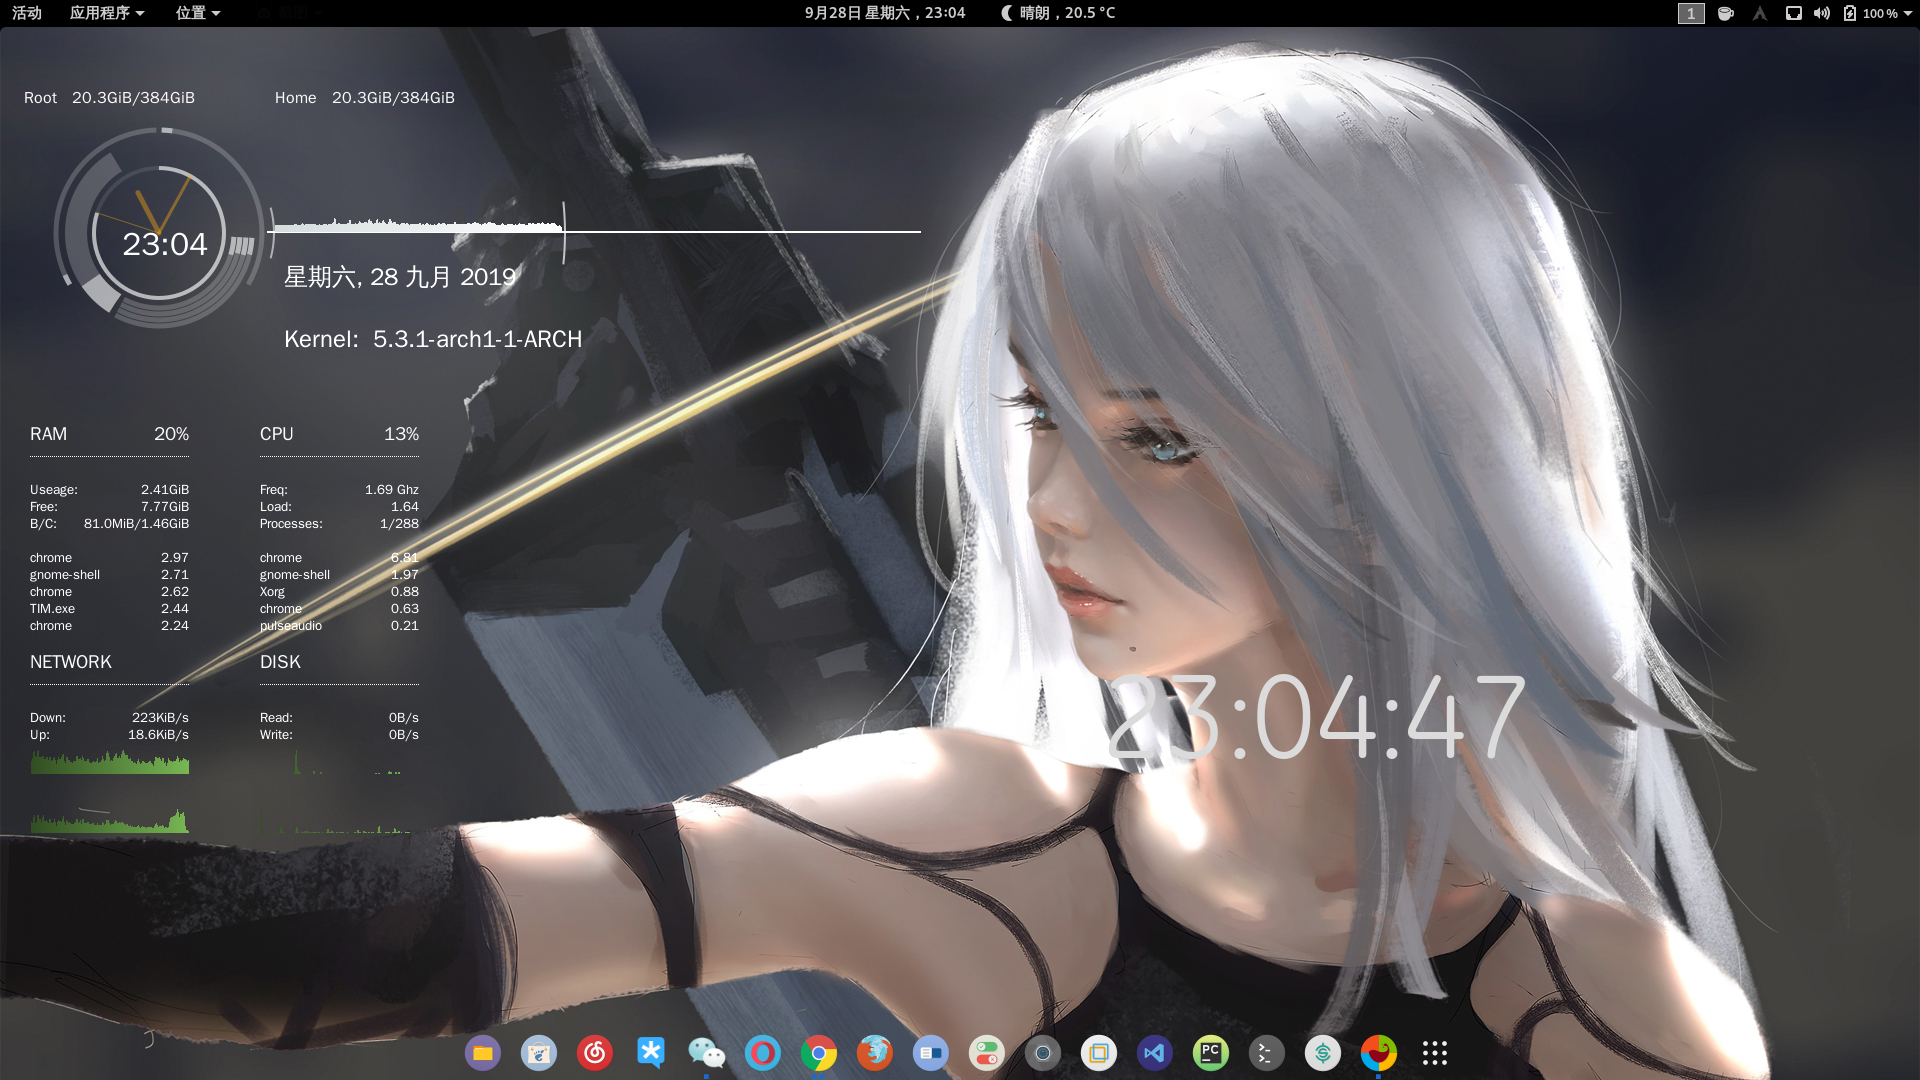
Task: Click the disk Read 0B/s row
Action: [339, 718]
